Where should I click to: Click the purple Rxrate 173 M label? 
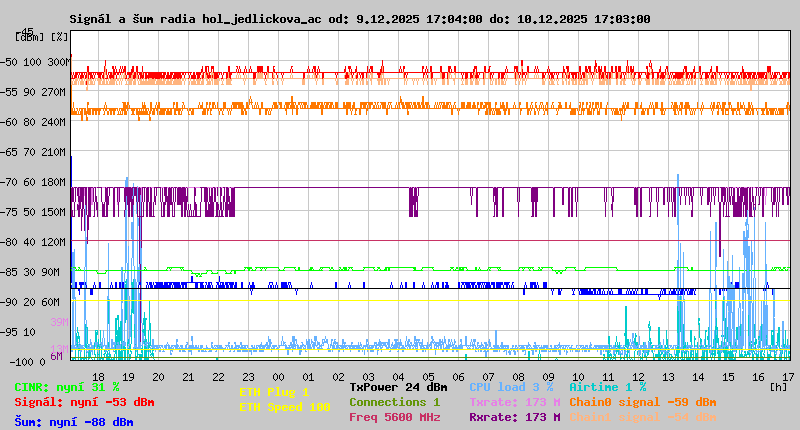pyautogui.click(x=514, y=418)
